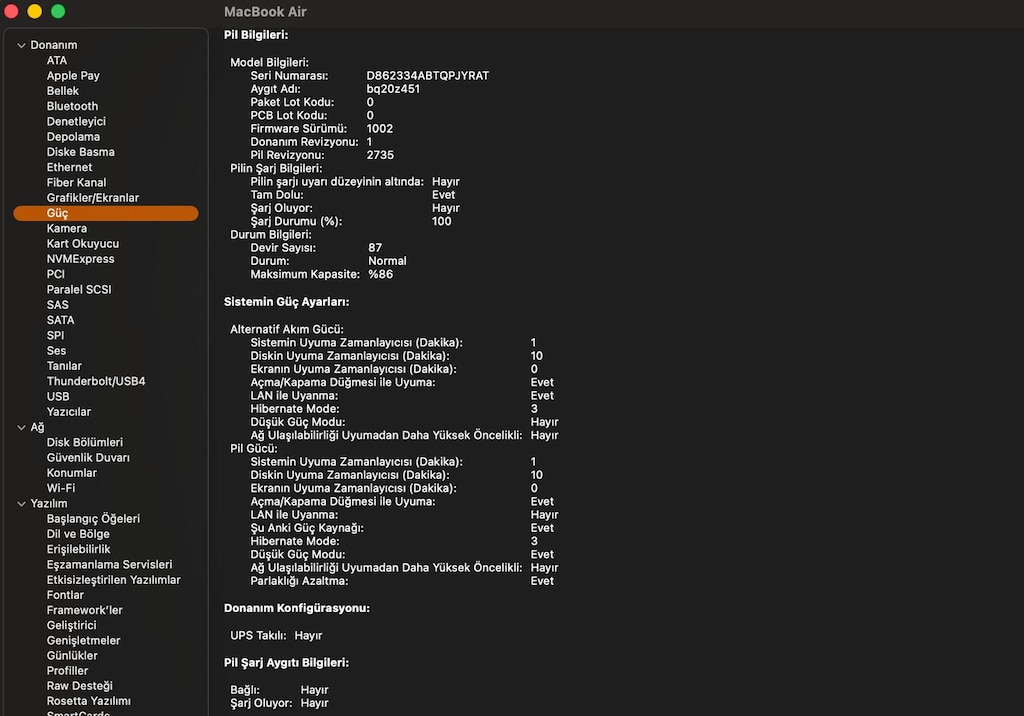
Task: Click the MacBook Air window title
Action: pyautogui.click(x=265, y=12)
